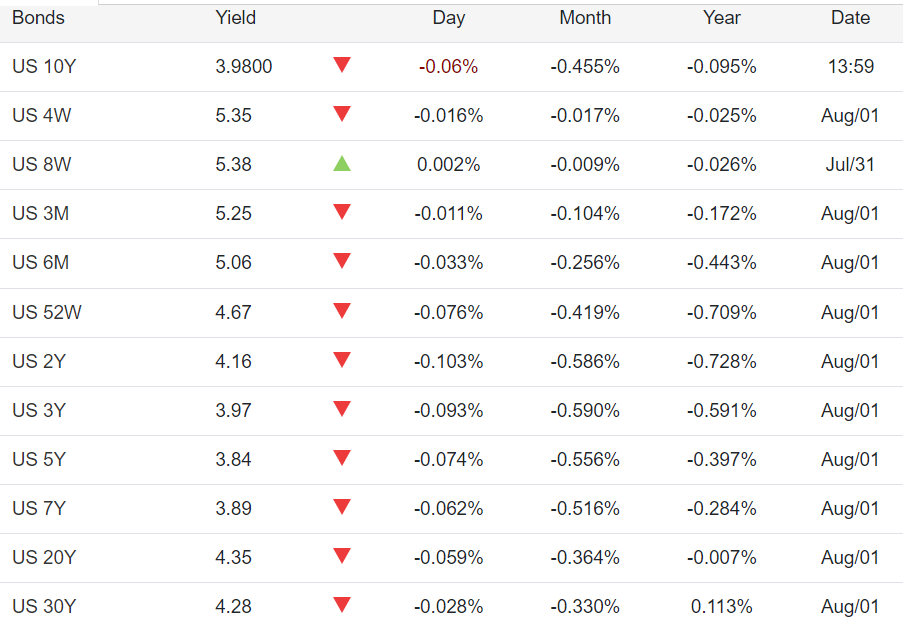Click the Jul/31 date in US 8W row
Screen dimensions: 903x631
pos(850,164)
